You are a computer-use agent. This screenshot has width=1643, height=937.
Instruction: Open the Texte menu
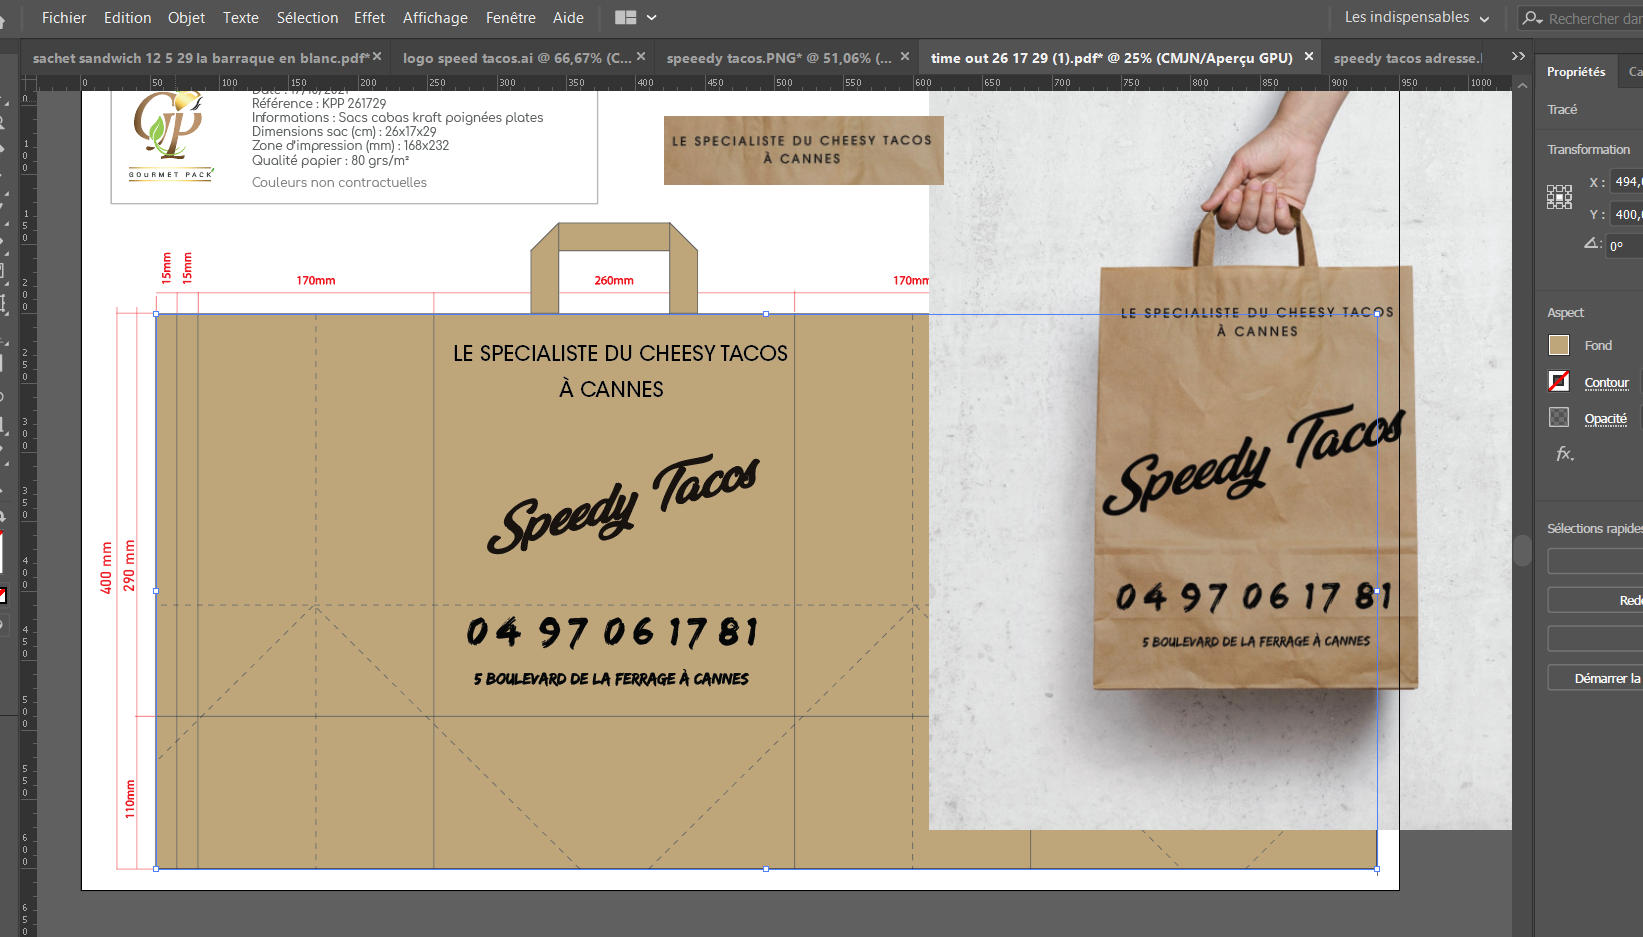(x=240, y=18)
